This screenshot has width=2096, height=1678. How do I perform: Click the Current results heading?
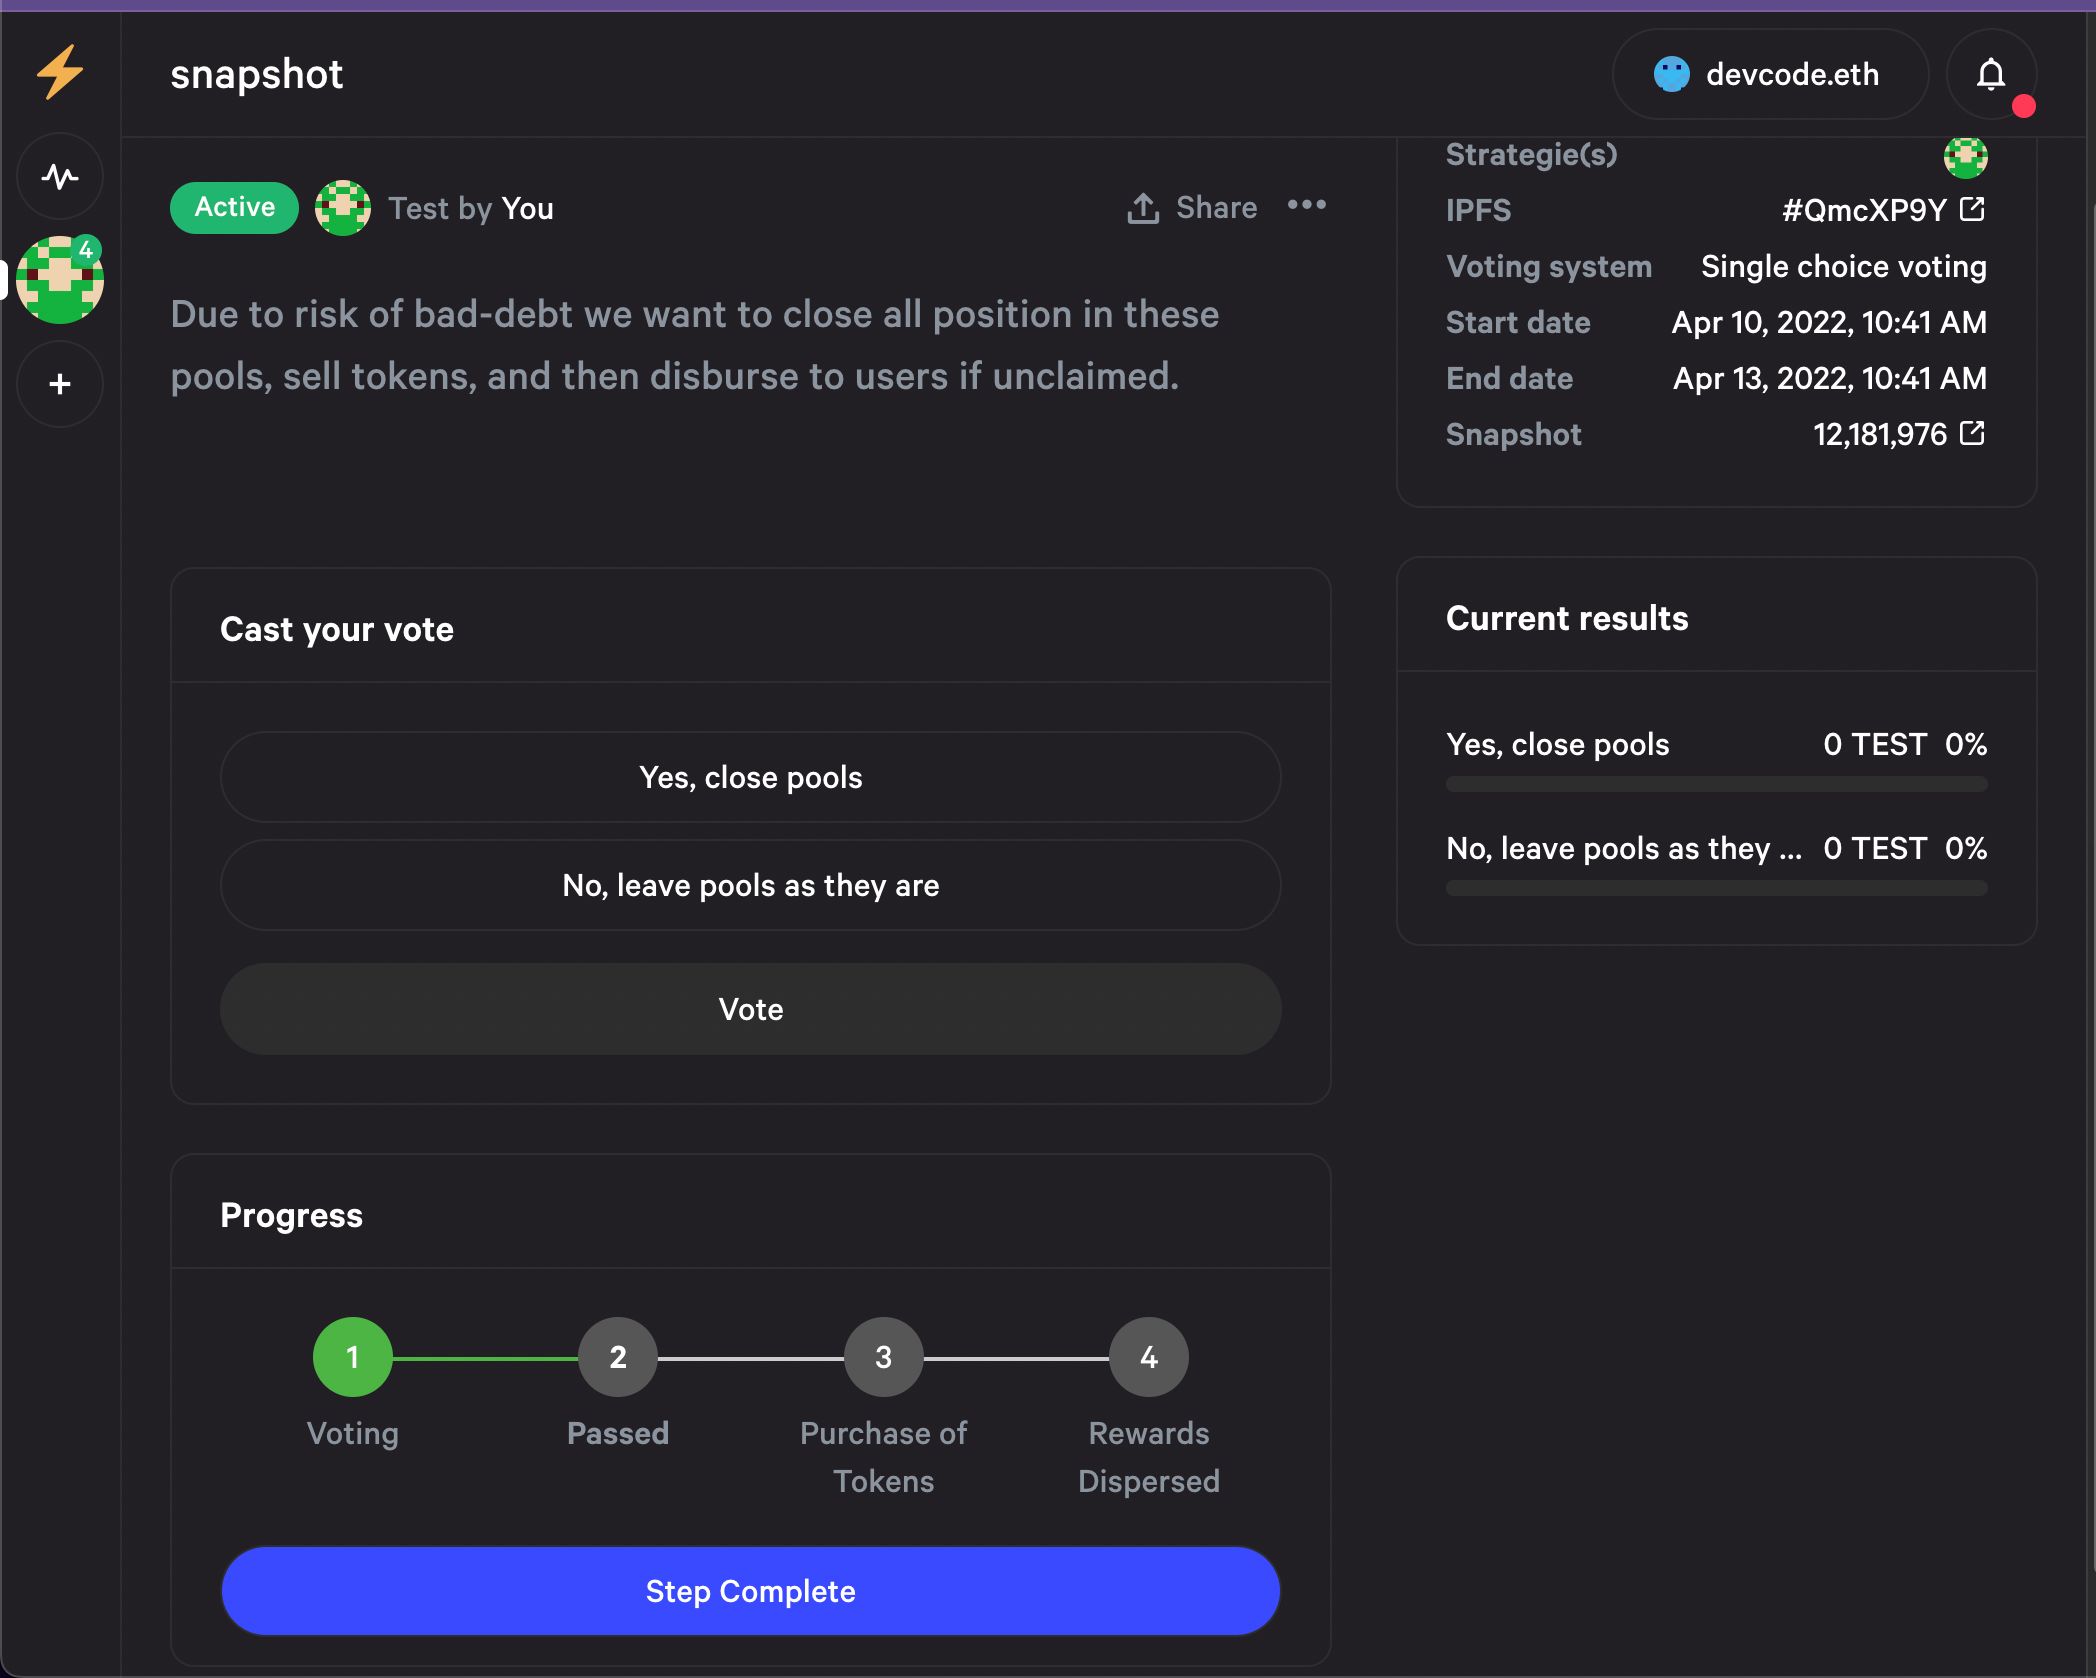click(x=1567, y=618)
